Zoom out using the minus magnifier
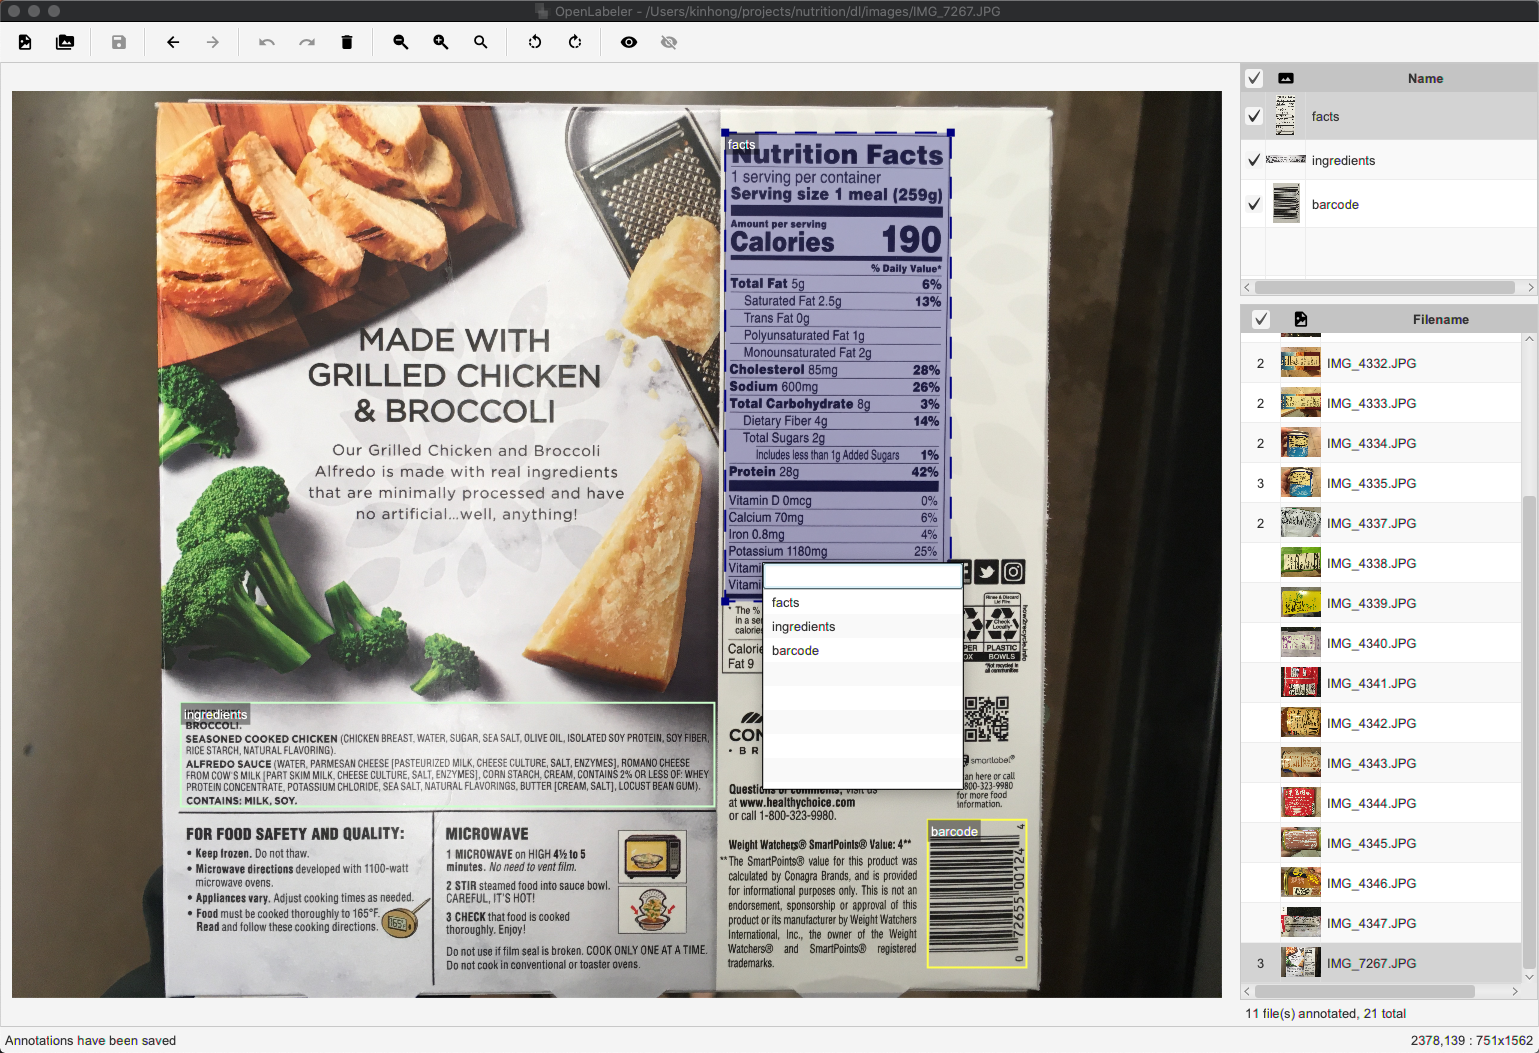The height and width of the screenshot is (1053, 1539). (401, 42)
